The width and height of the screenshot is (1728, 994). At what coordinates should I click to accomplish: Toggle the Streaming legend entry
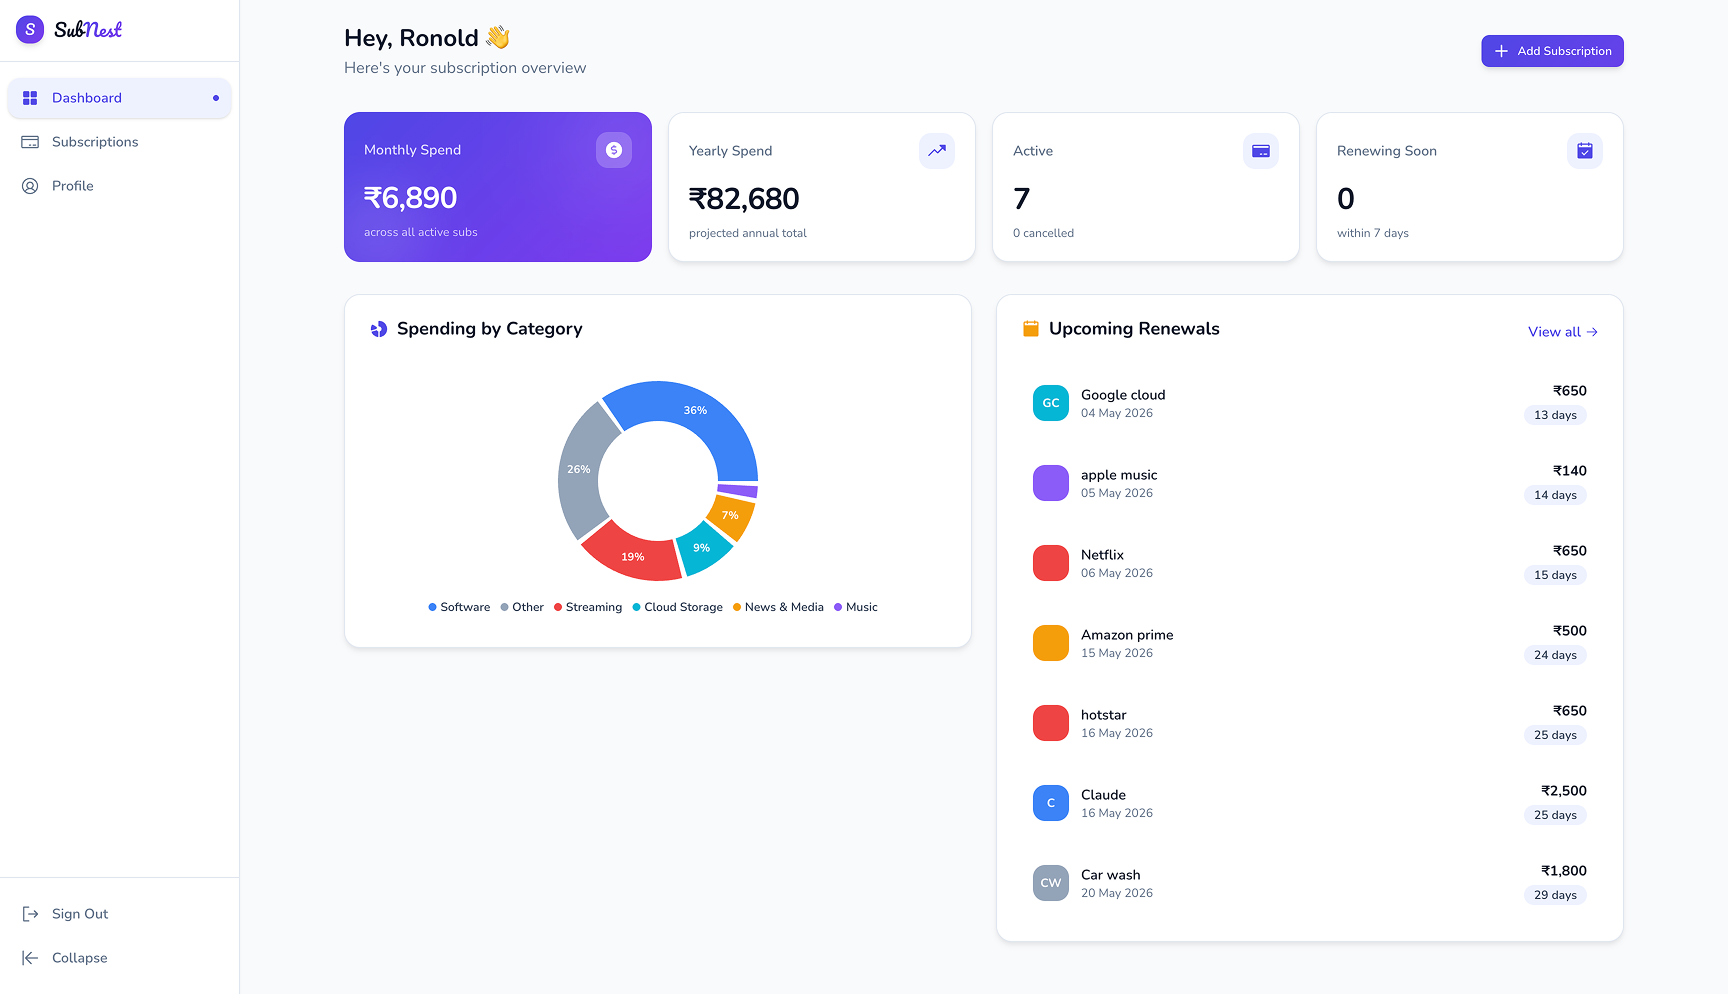588,607
